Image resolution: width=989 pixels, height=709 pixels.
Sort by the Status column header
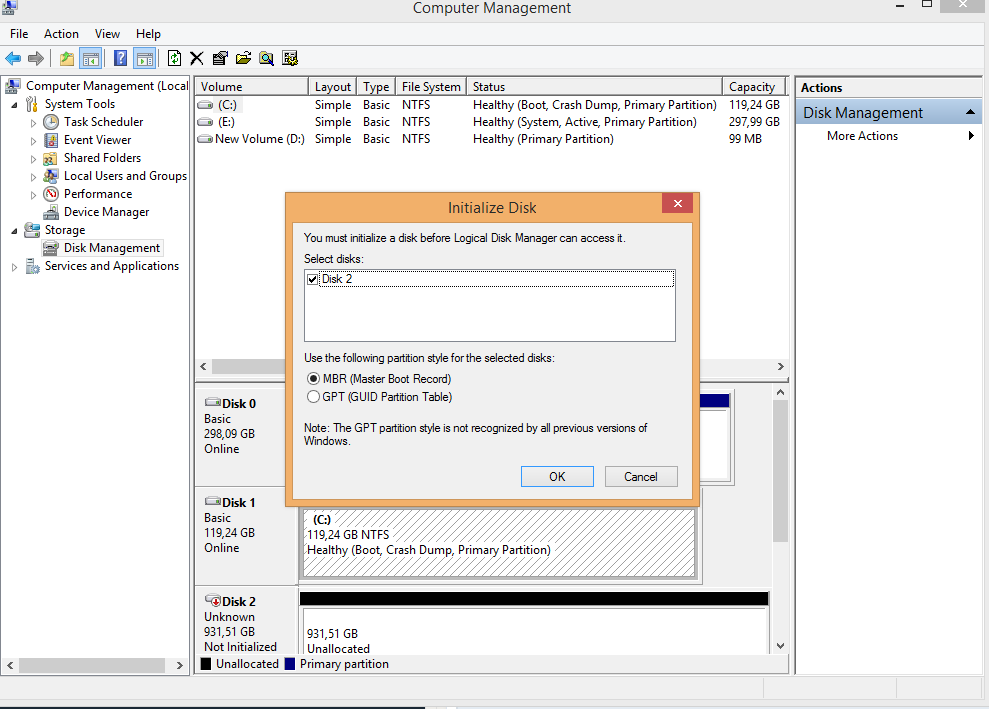[x=594, y=86]
